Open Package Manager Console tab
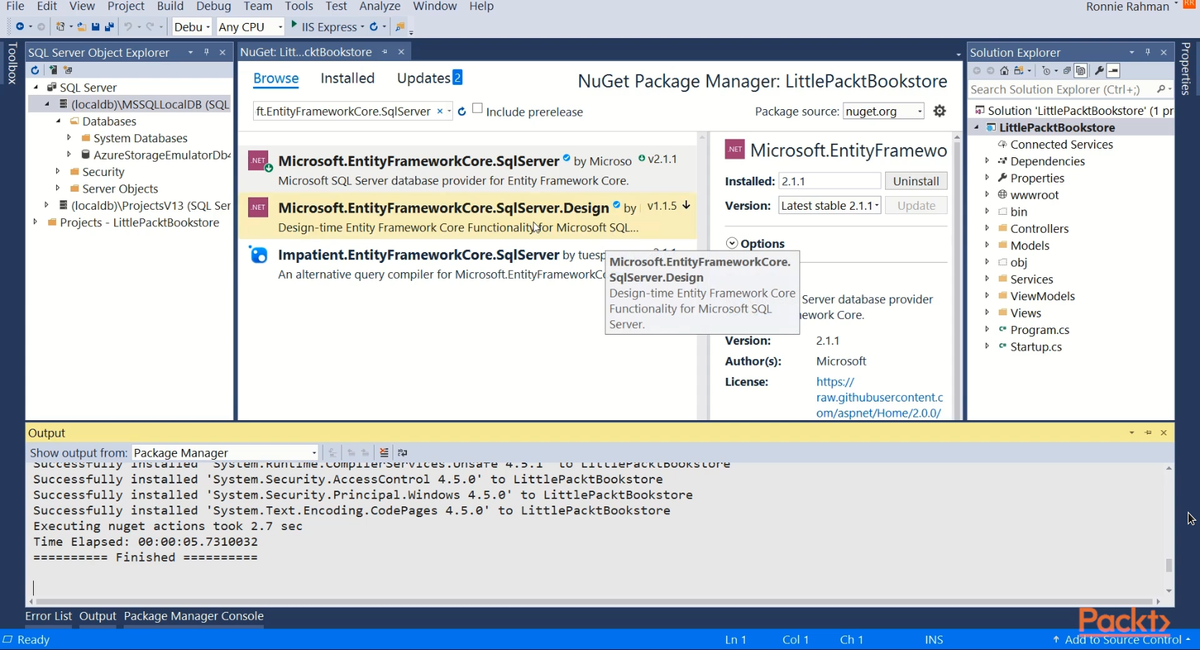The image size is (1200, 650). [x=193, y=616]
